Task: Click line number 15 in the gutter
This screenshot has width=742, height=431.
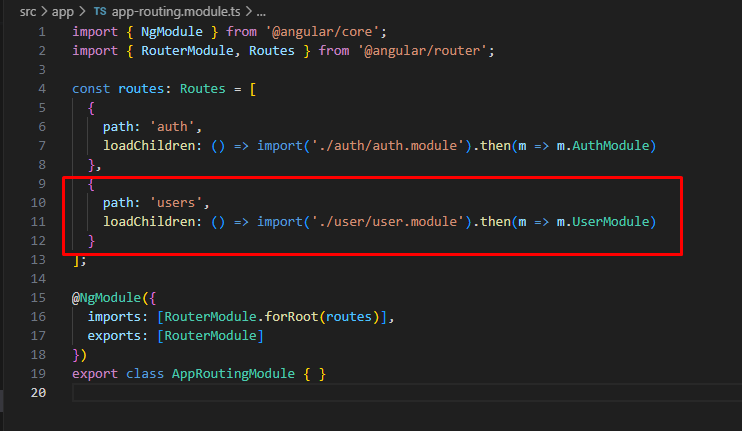Action: point(39,298)
